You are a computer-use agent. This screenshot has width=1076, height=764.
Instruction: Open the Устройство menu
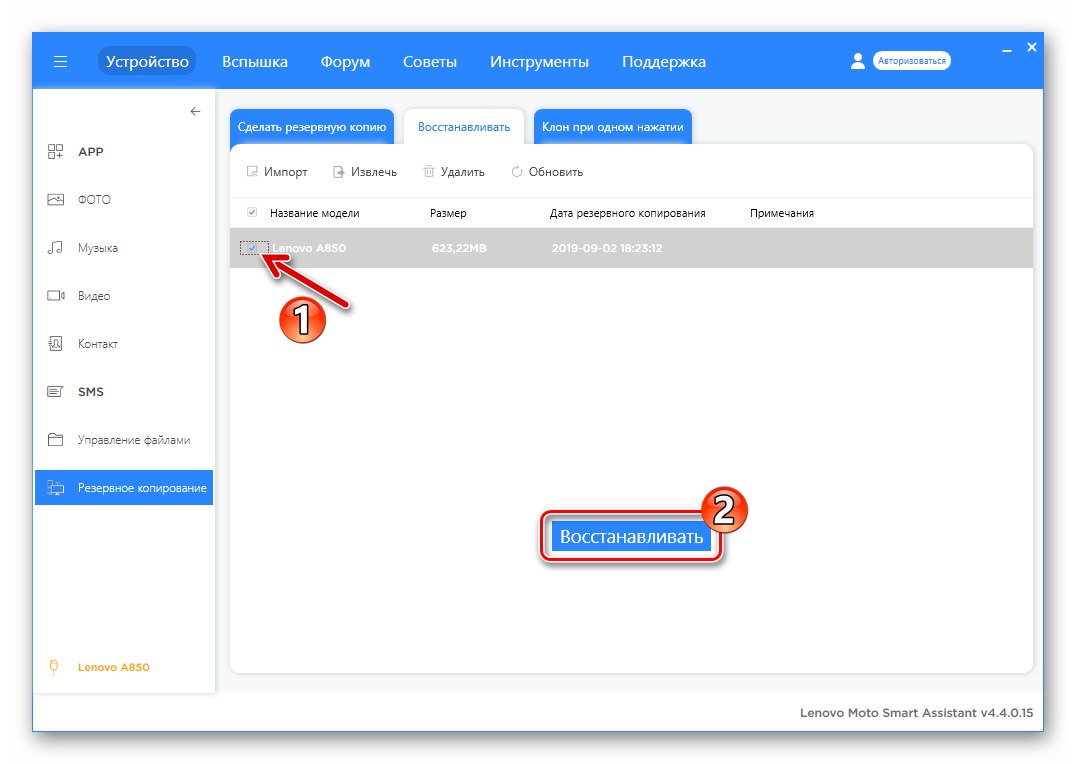pyautogui.click(x=147, y=61)
